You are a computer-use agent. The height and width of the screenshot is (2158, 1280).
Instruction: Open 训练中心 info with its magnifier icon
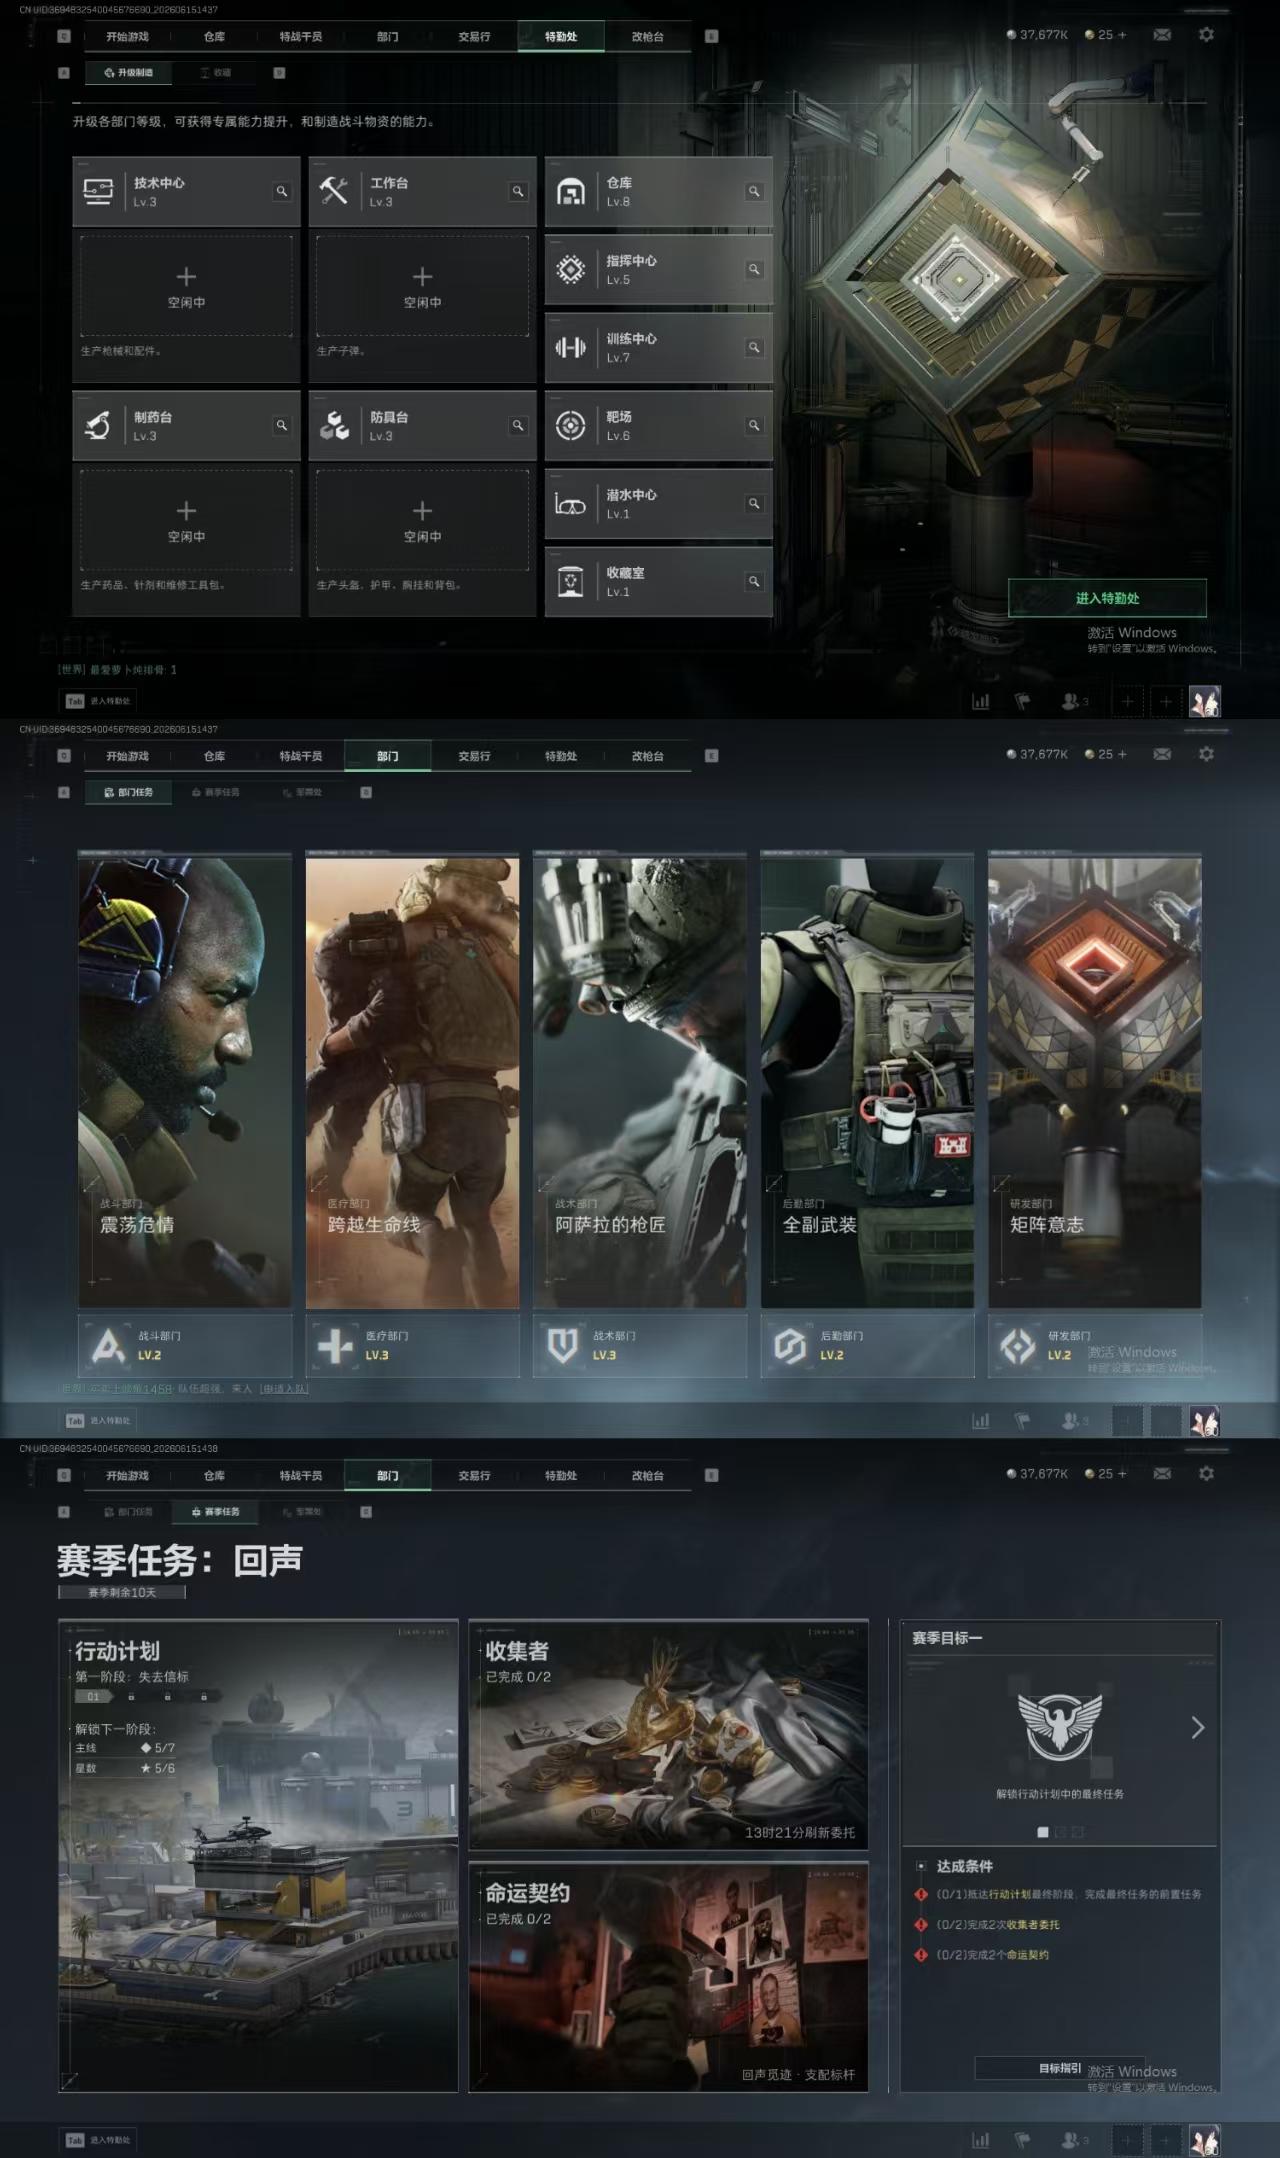click(x=754, y=347)
